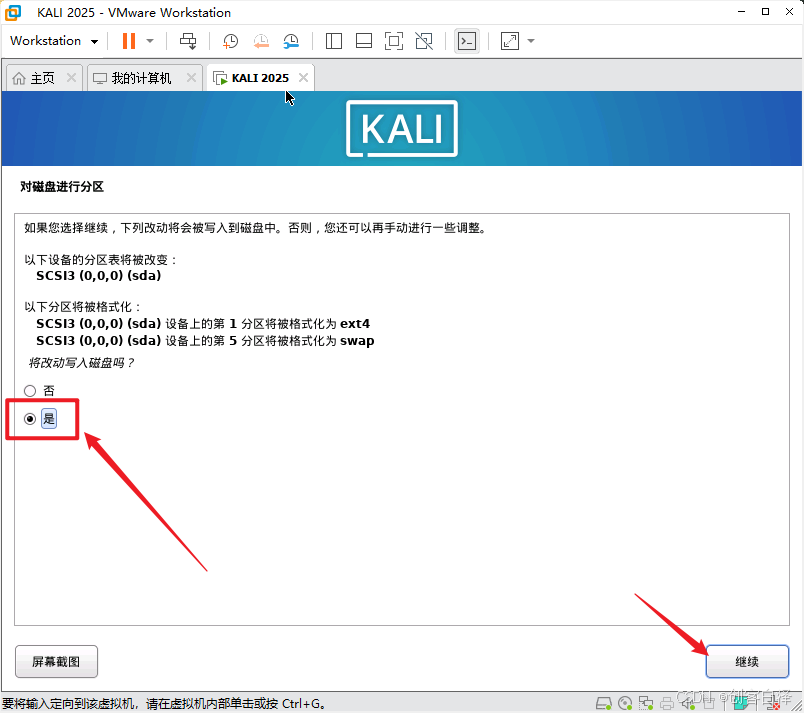Close the 我的计算机 tab
The height and width of the screenshot is (713, 804).
191,77
